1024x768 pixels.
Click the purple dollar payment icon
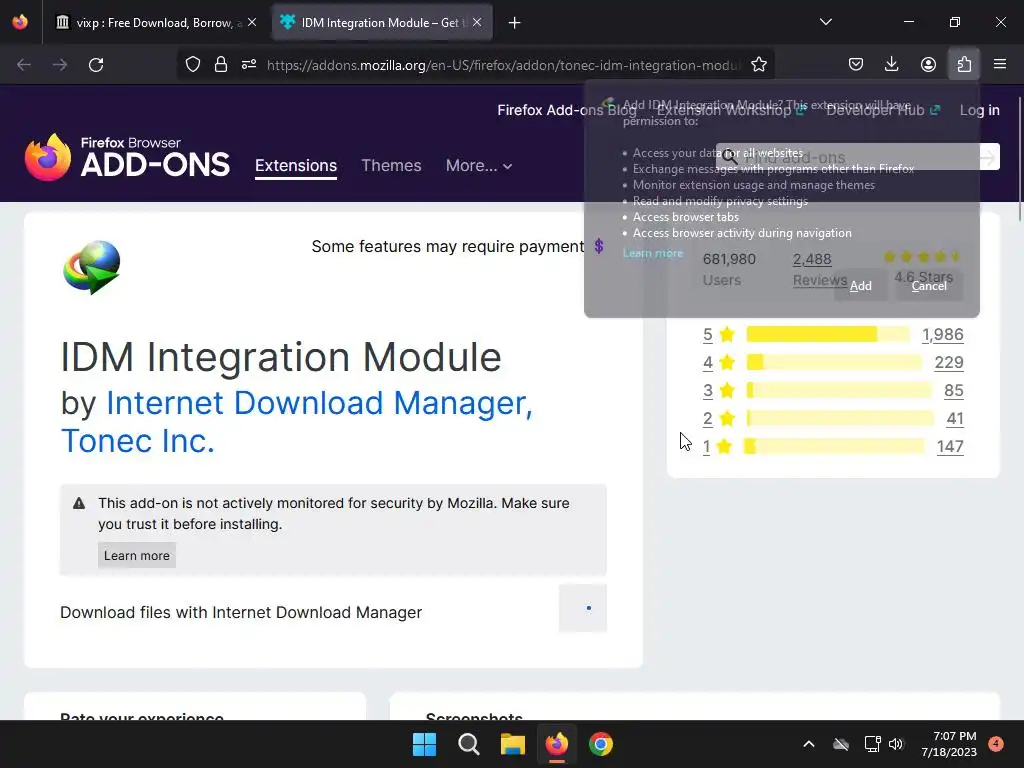599,246
